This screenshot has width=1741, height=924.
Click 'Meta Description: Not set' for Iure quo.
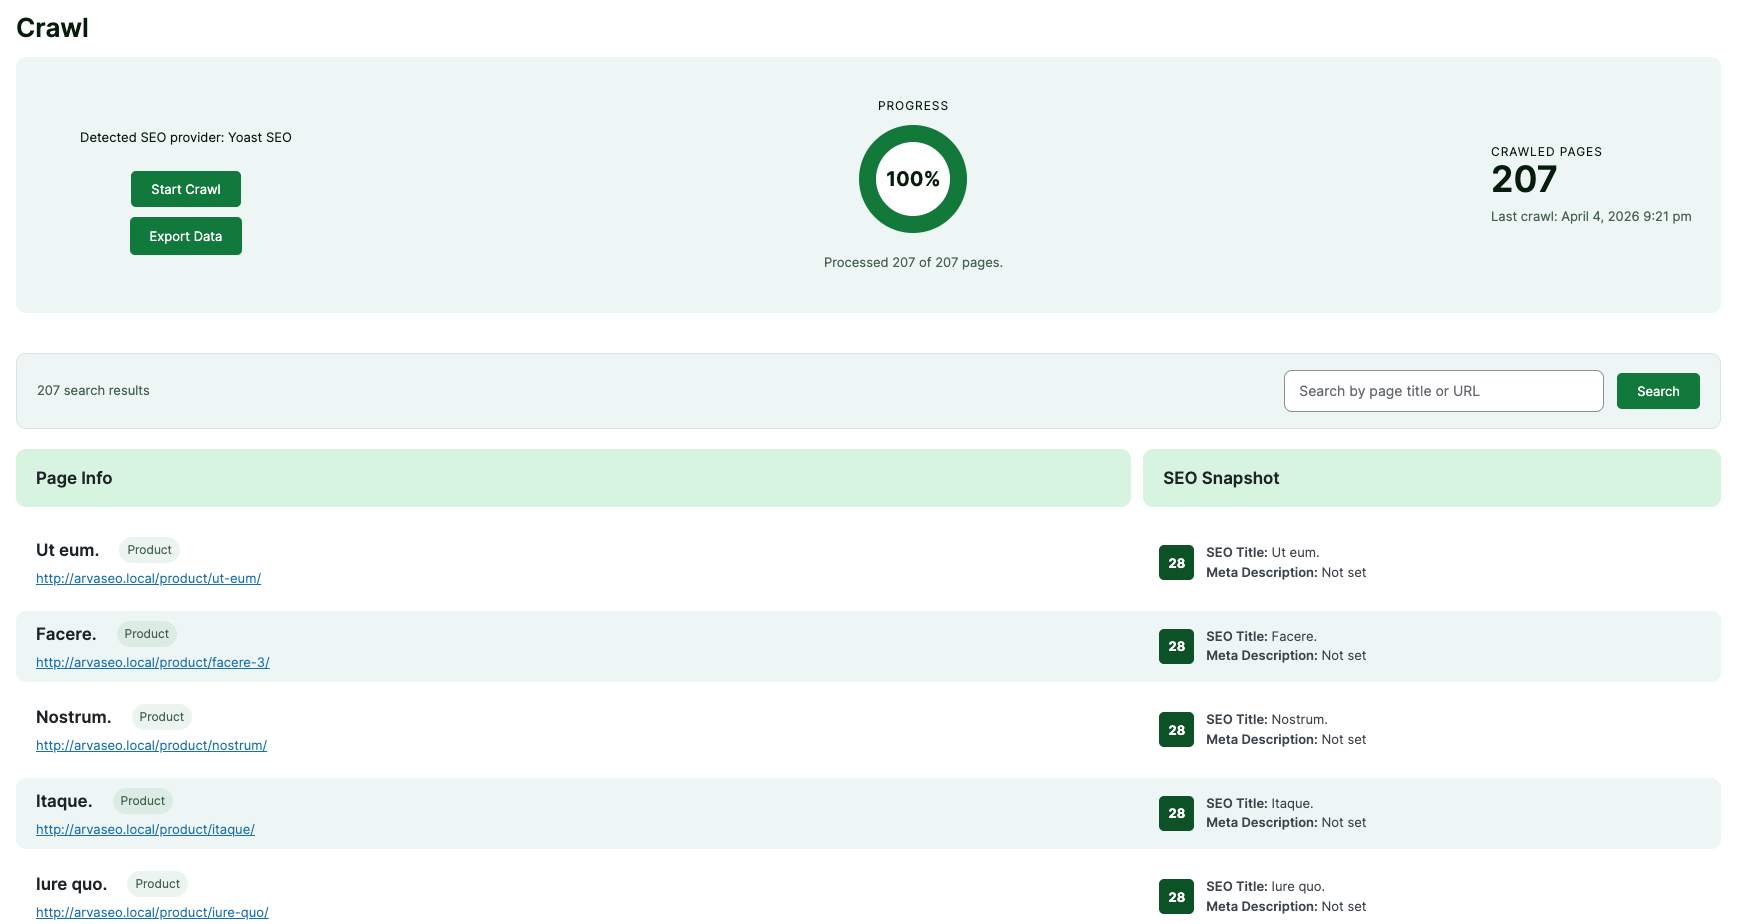tap(1286, 907)
